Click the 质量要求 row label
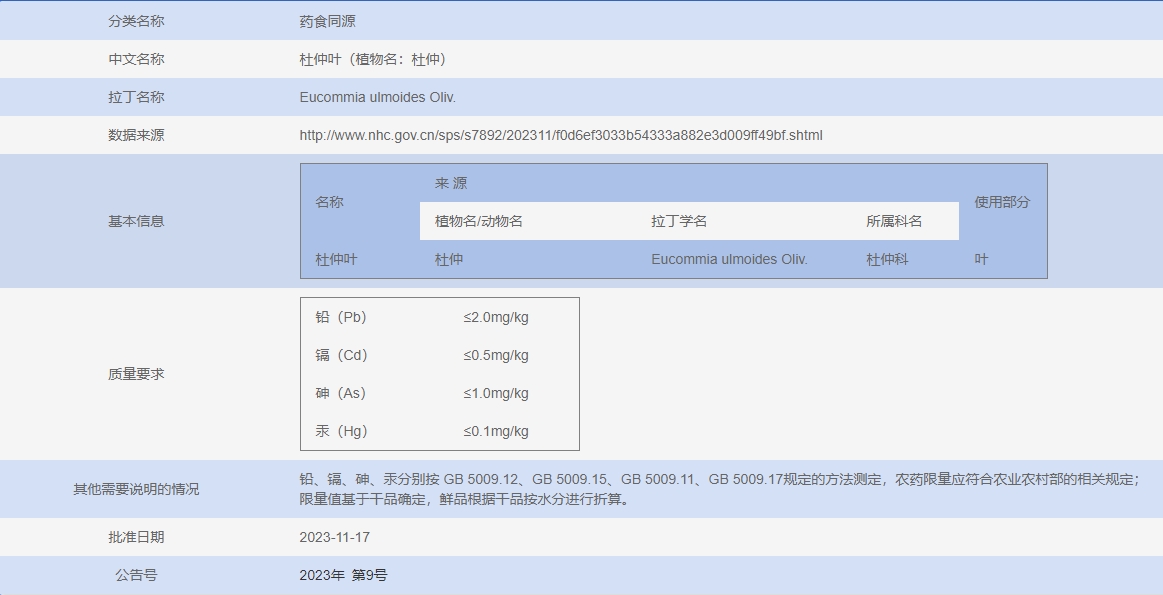1163x595 pixels. coord(136,374)
